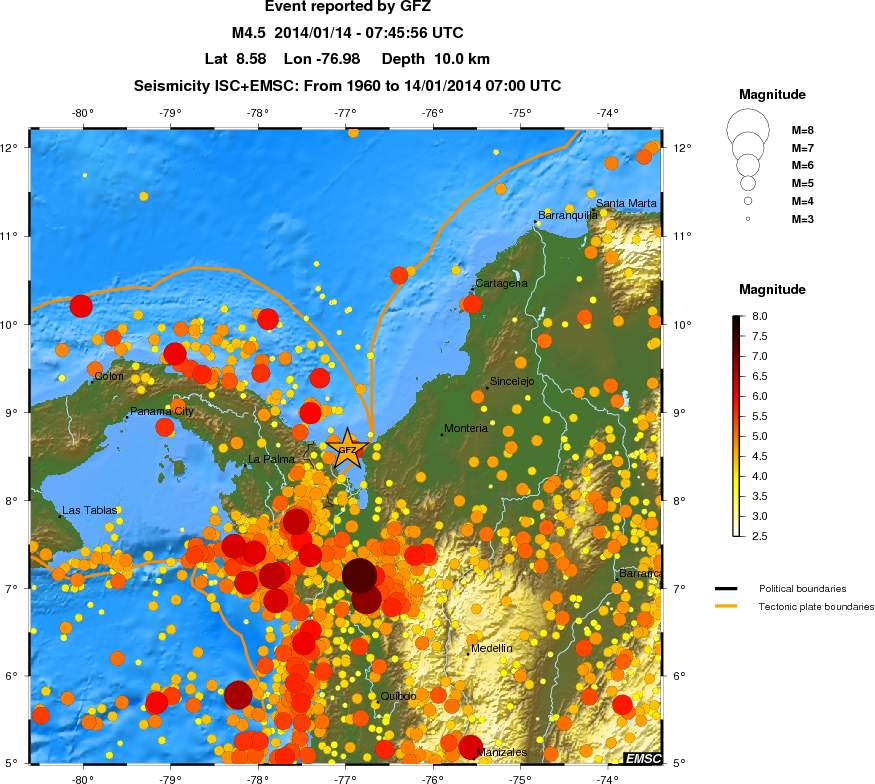Click the '2.5' value on color scale
This screenshot has height=784, width=875.
tap(759, 536)
